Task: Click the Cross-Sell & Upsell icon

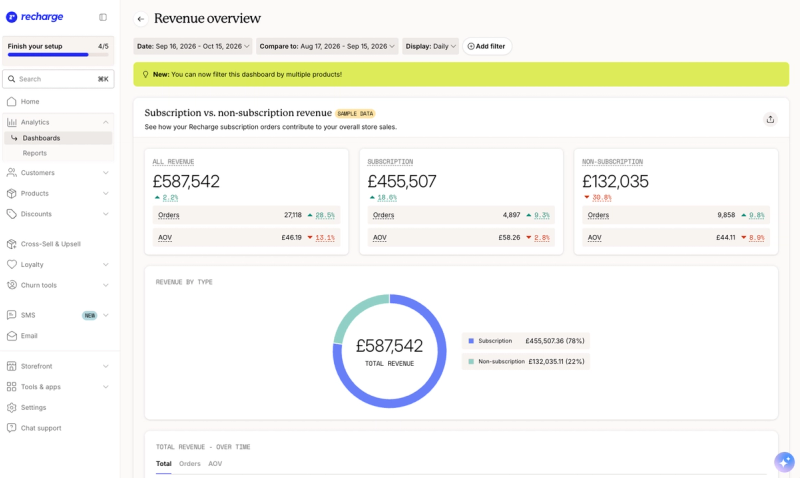Action: pyautogui.click(x=11, y=244)
